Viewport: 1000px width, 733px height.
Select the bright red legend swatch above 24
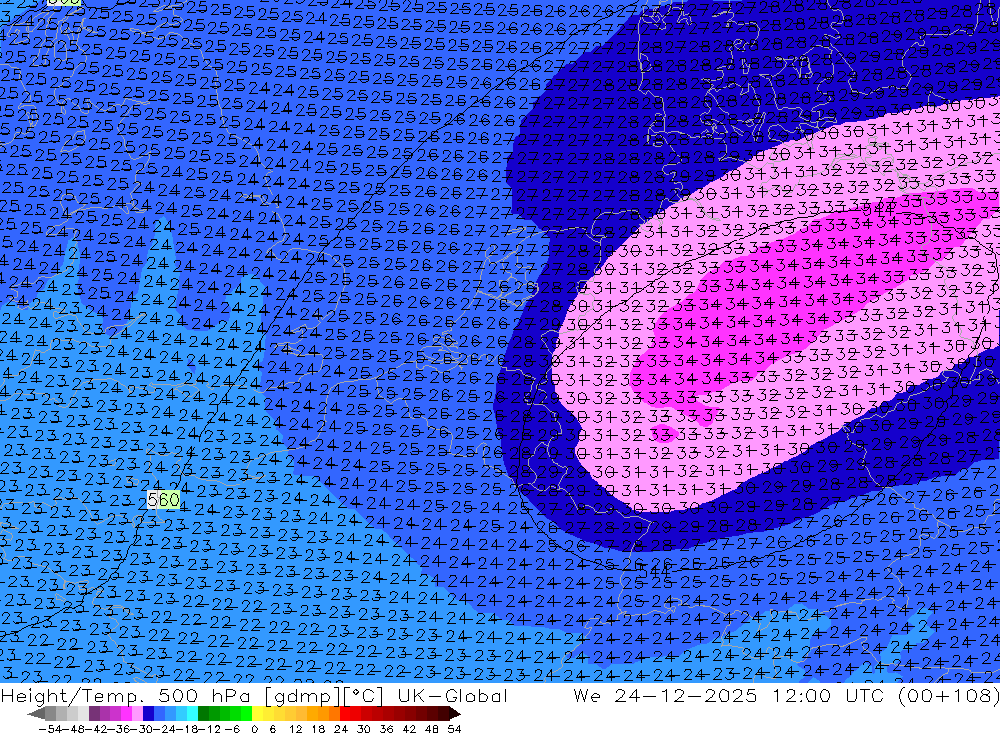tap(345, 713)
